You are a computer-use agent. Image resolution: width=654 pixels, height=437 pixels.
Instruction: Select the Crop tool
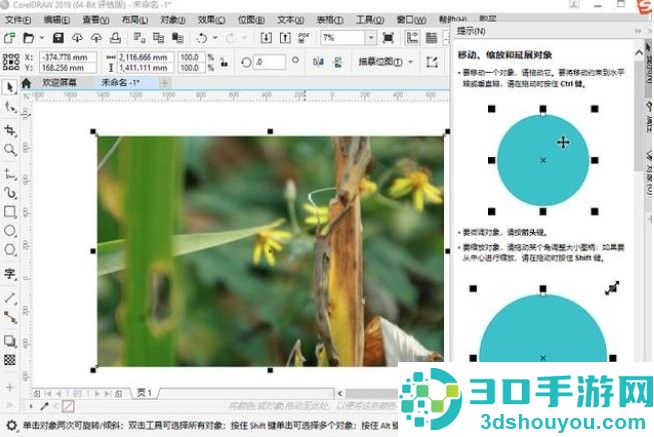point(10,131)
